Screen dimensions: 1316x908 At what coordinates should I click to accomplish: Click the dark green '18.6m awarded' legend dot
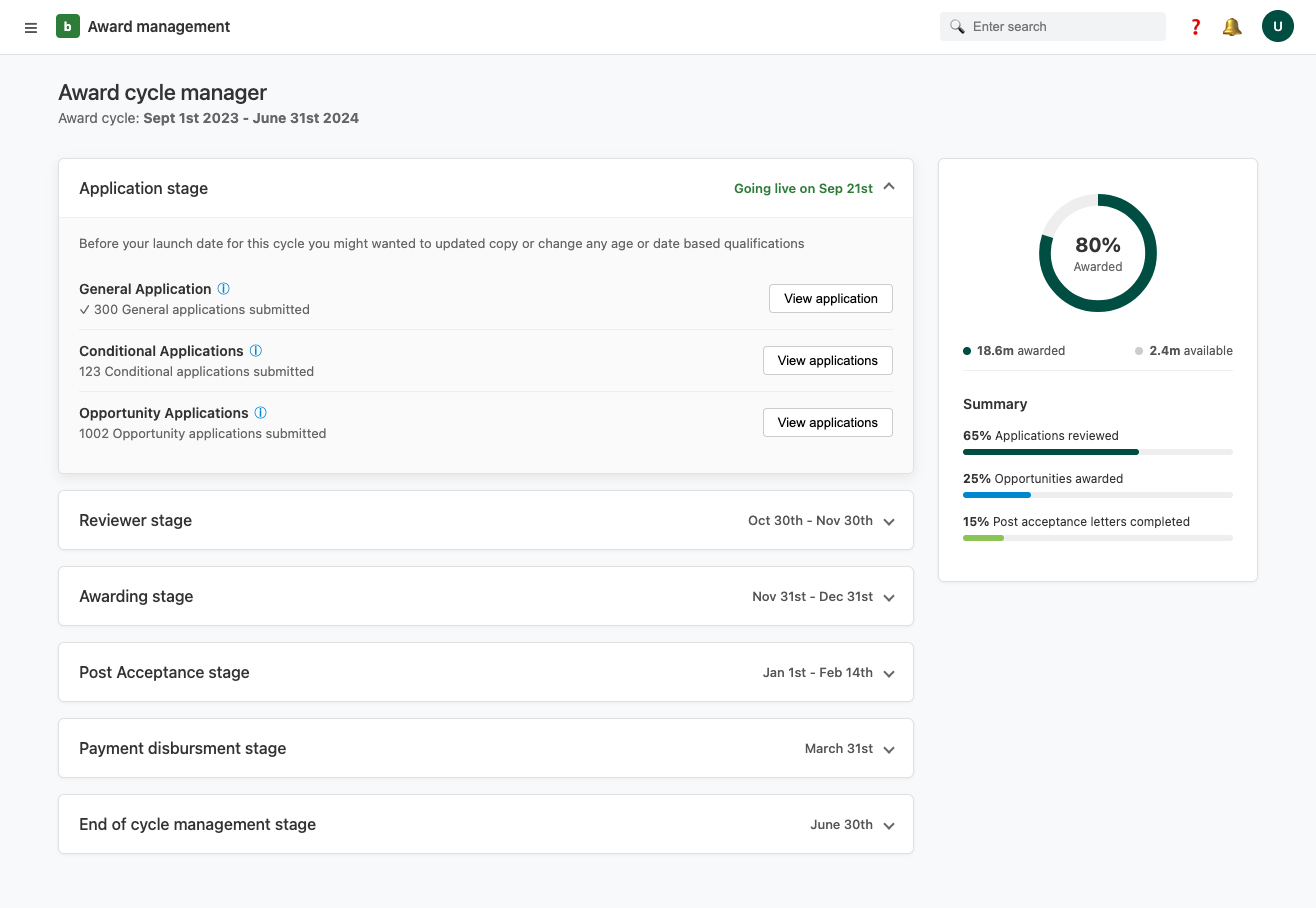tap(967, 351)
